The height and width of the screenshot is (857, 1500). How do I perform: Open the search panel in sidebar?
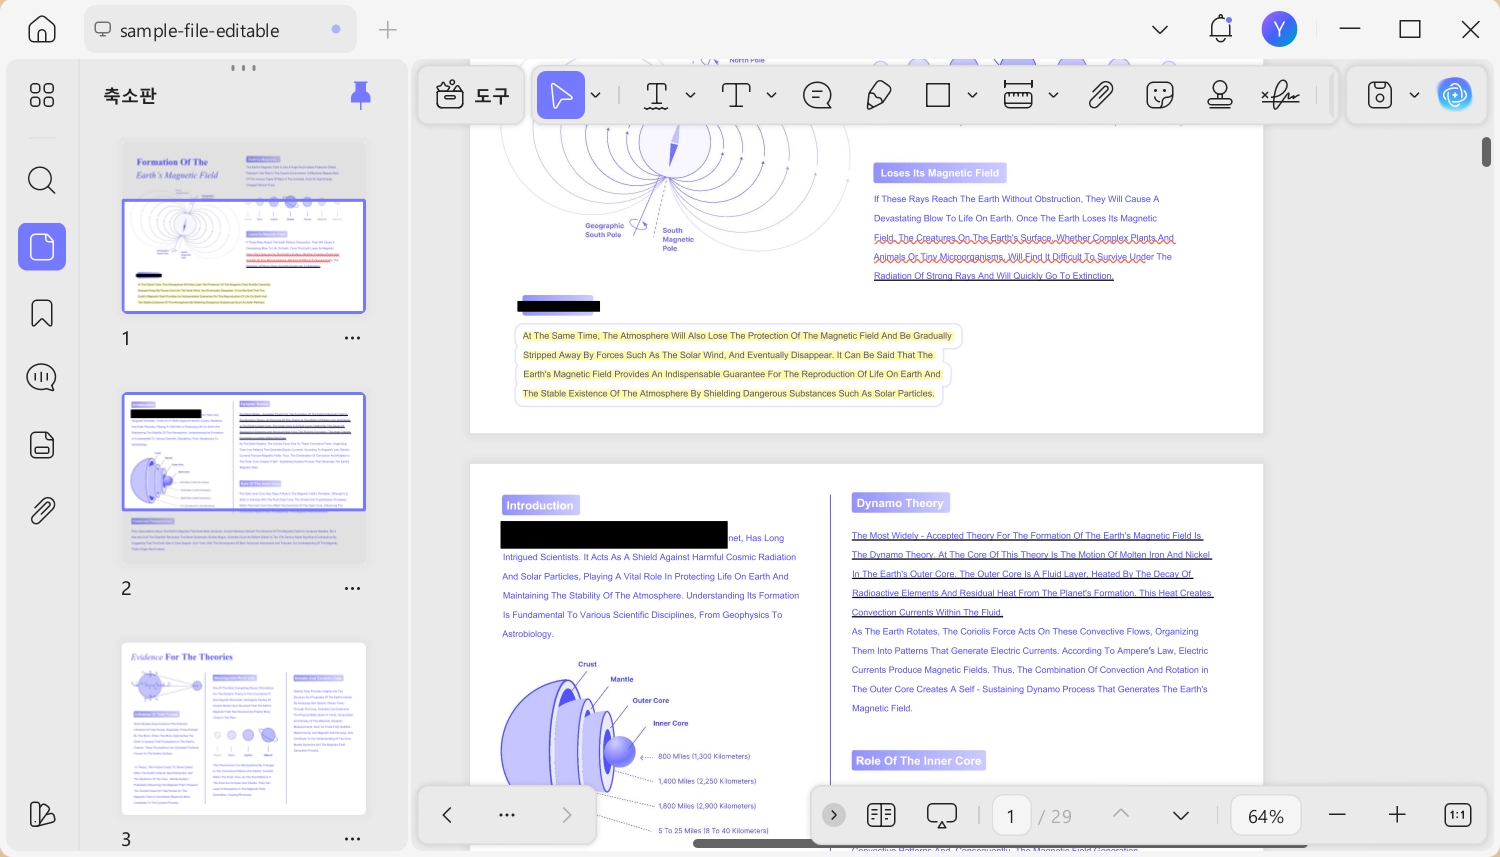coord(42,181)
